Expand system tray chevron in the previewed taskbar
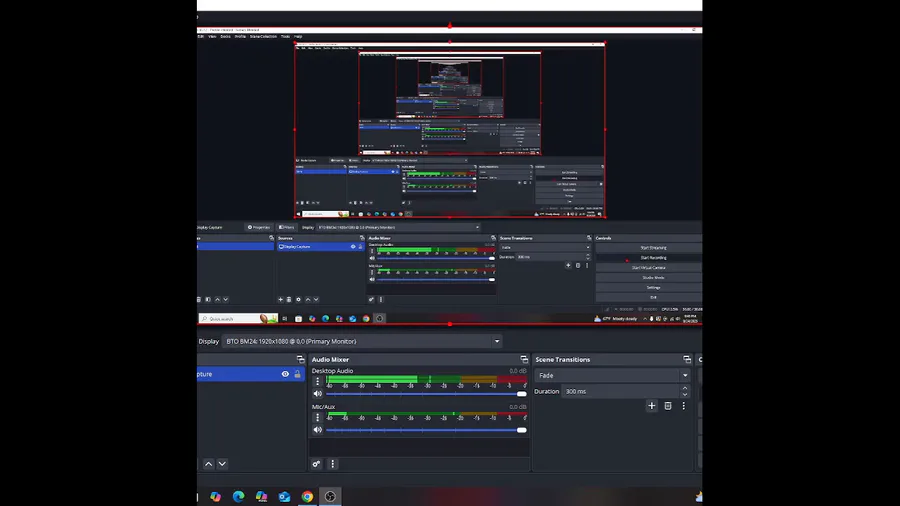 coord(645,319)
